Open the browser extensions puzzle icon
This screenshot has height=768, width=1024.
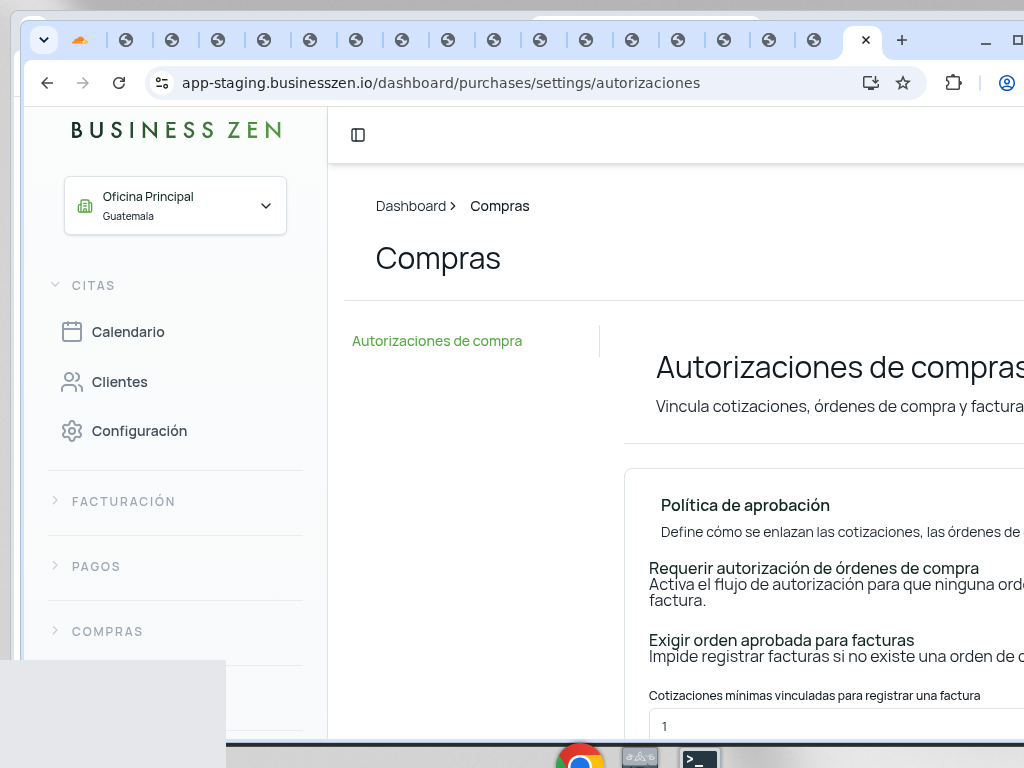pyautogui.click(x=953, y=83)
